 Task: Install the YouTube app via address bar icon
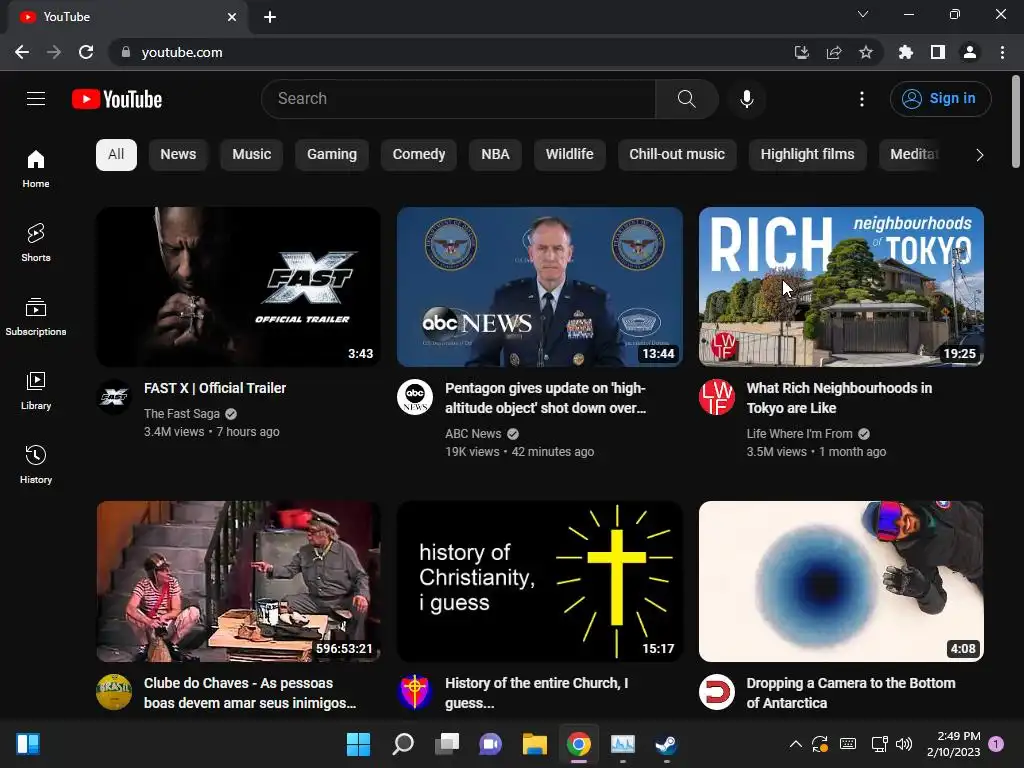(801, 52)
